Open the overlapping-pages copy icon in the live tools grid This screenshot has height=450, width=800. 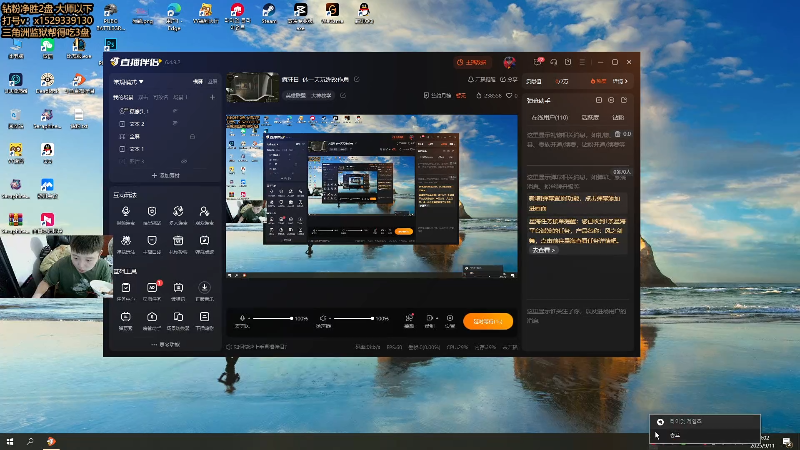click(178, 317)
